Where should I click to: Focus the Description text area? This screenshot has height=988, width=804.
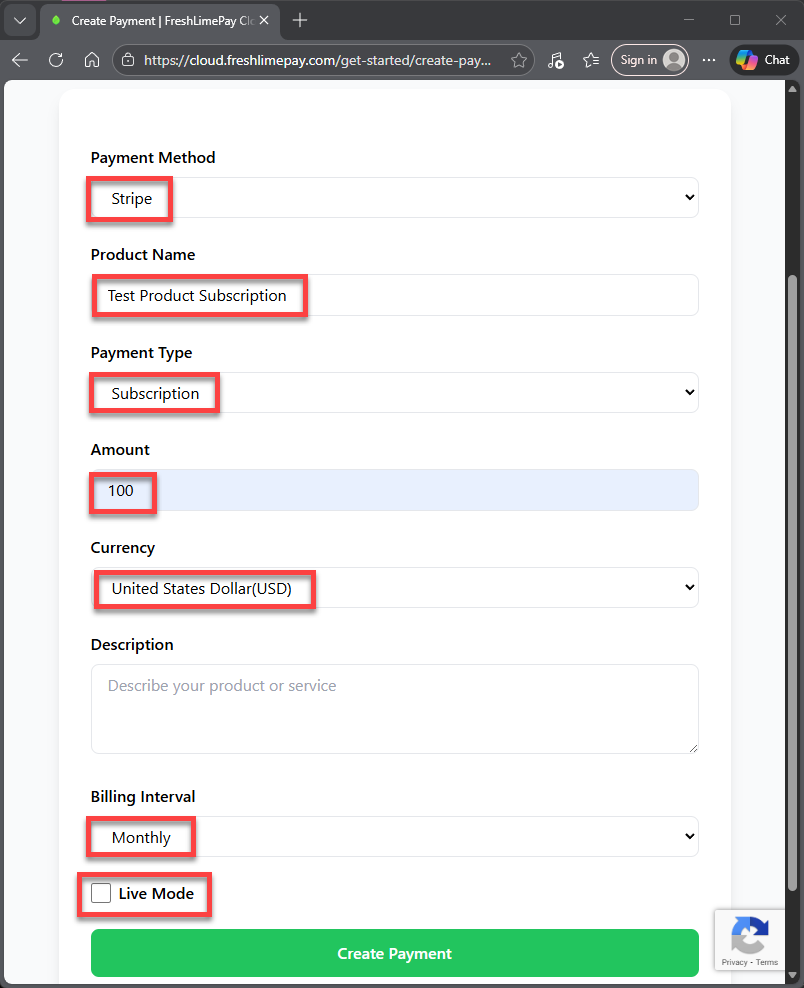394,709
